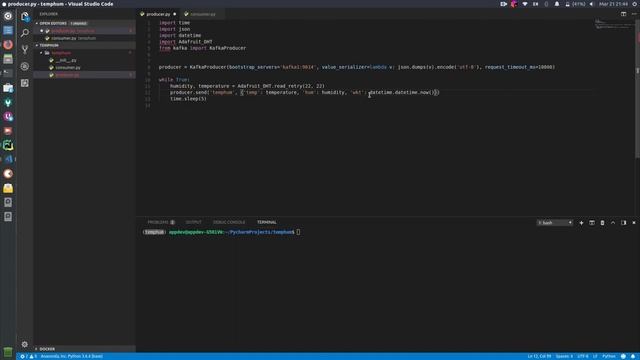This screenshot has height=360, width=640.
Task: Switch to the Output panel tab
Action: coord(193,222)
